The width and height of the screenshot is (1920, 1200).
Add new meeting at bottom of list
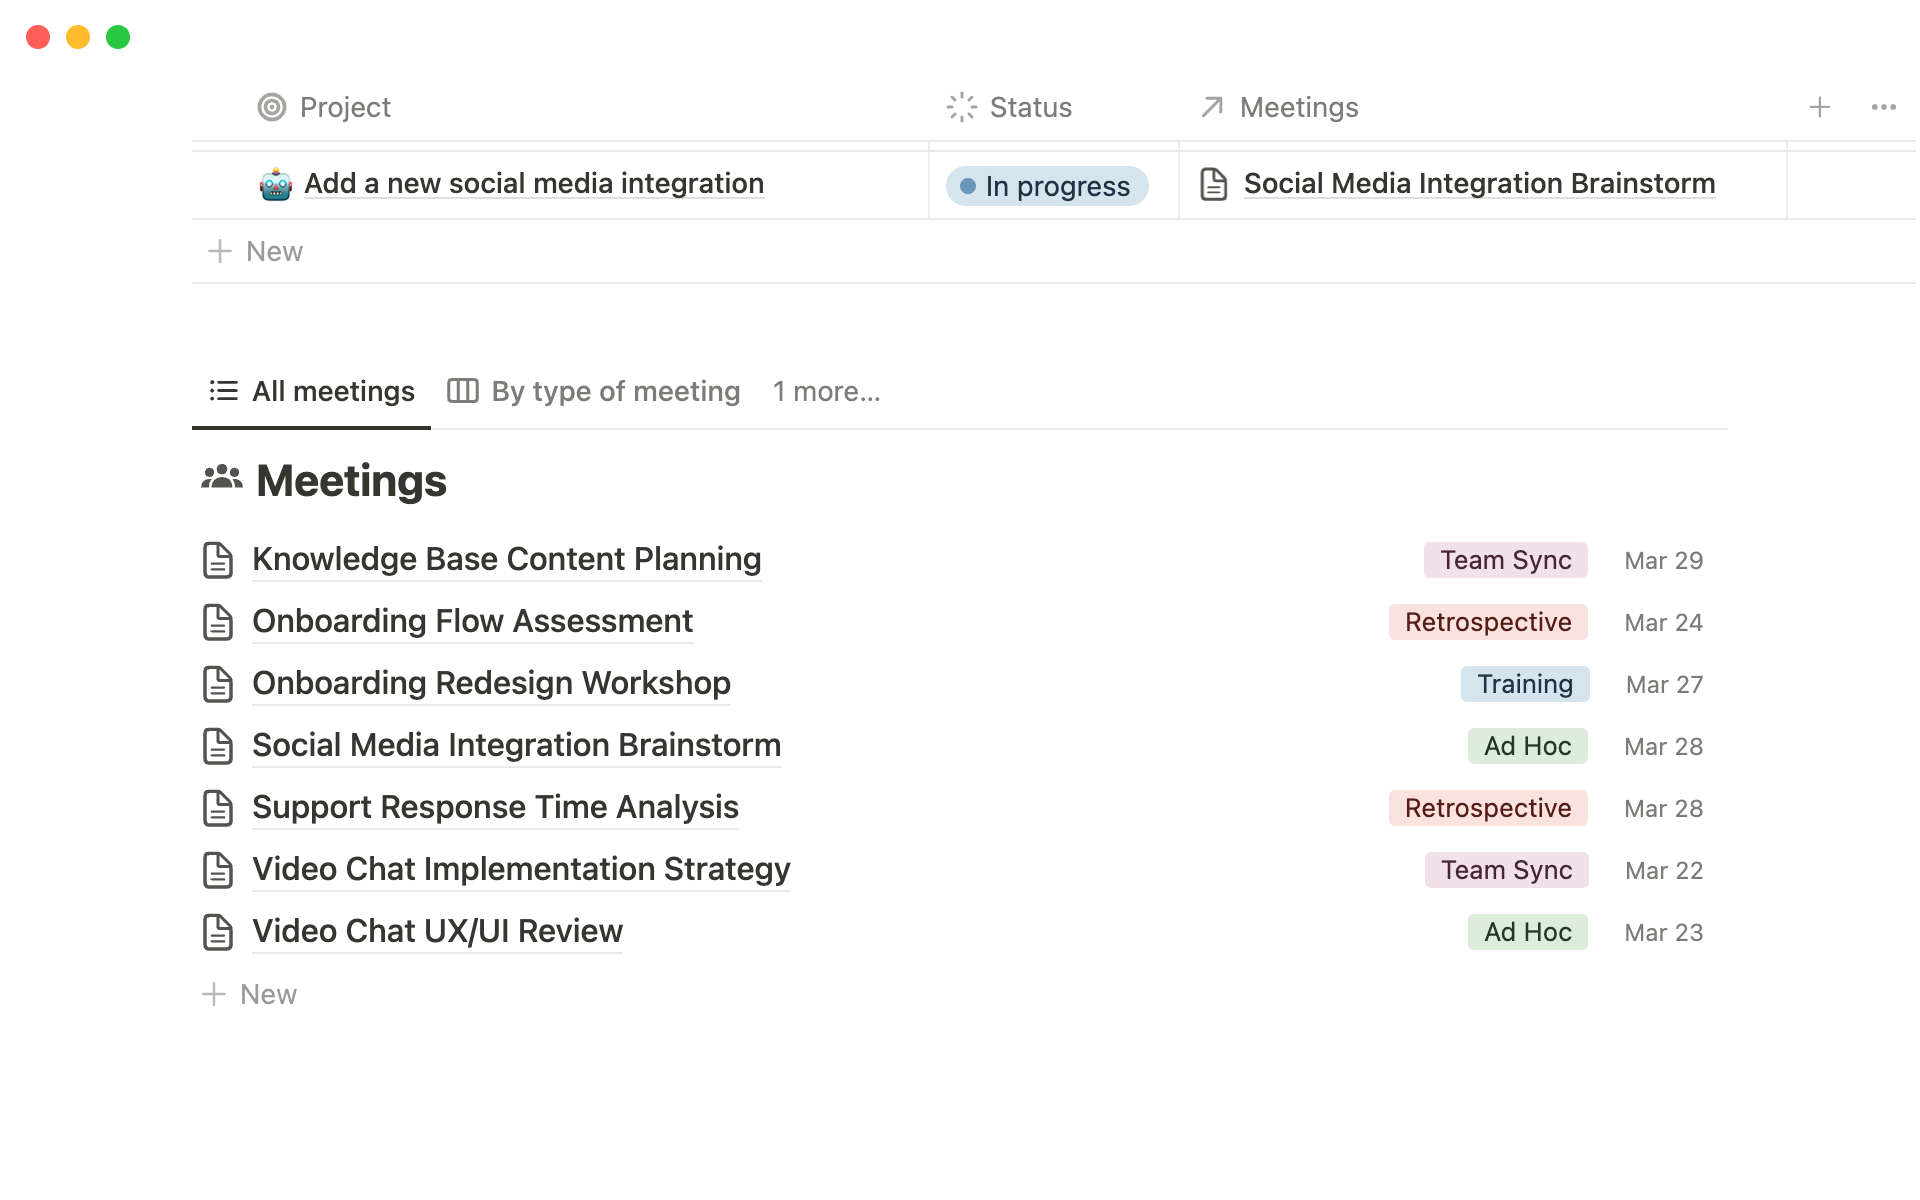click(250, 994)
